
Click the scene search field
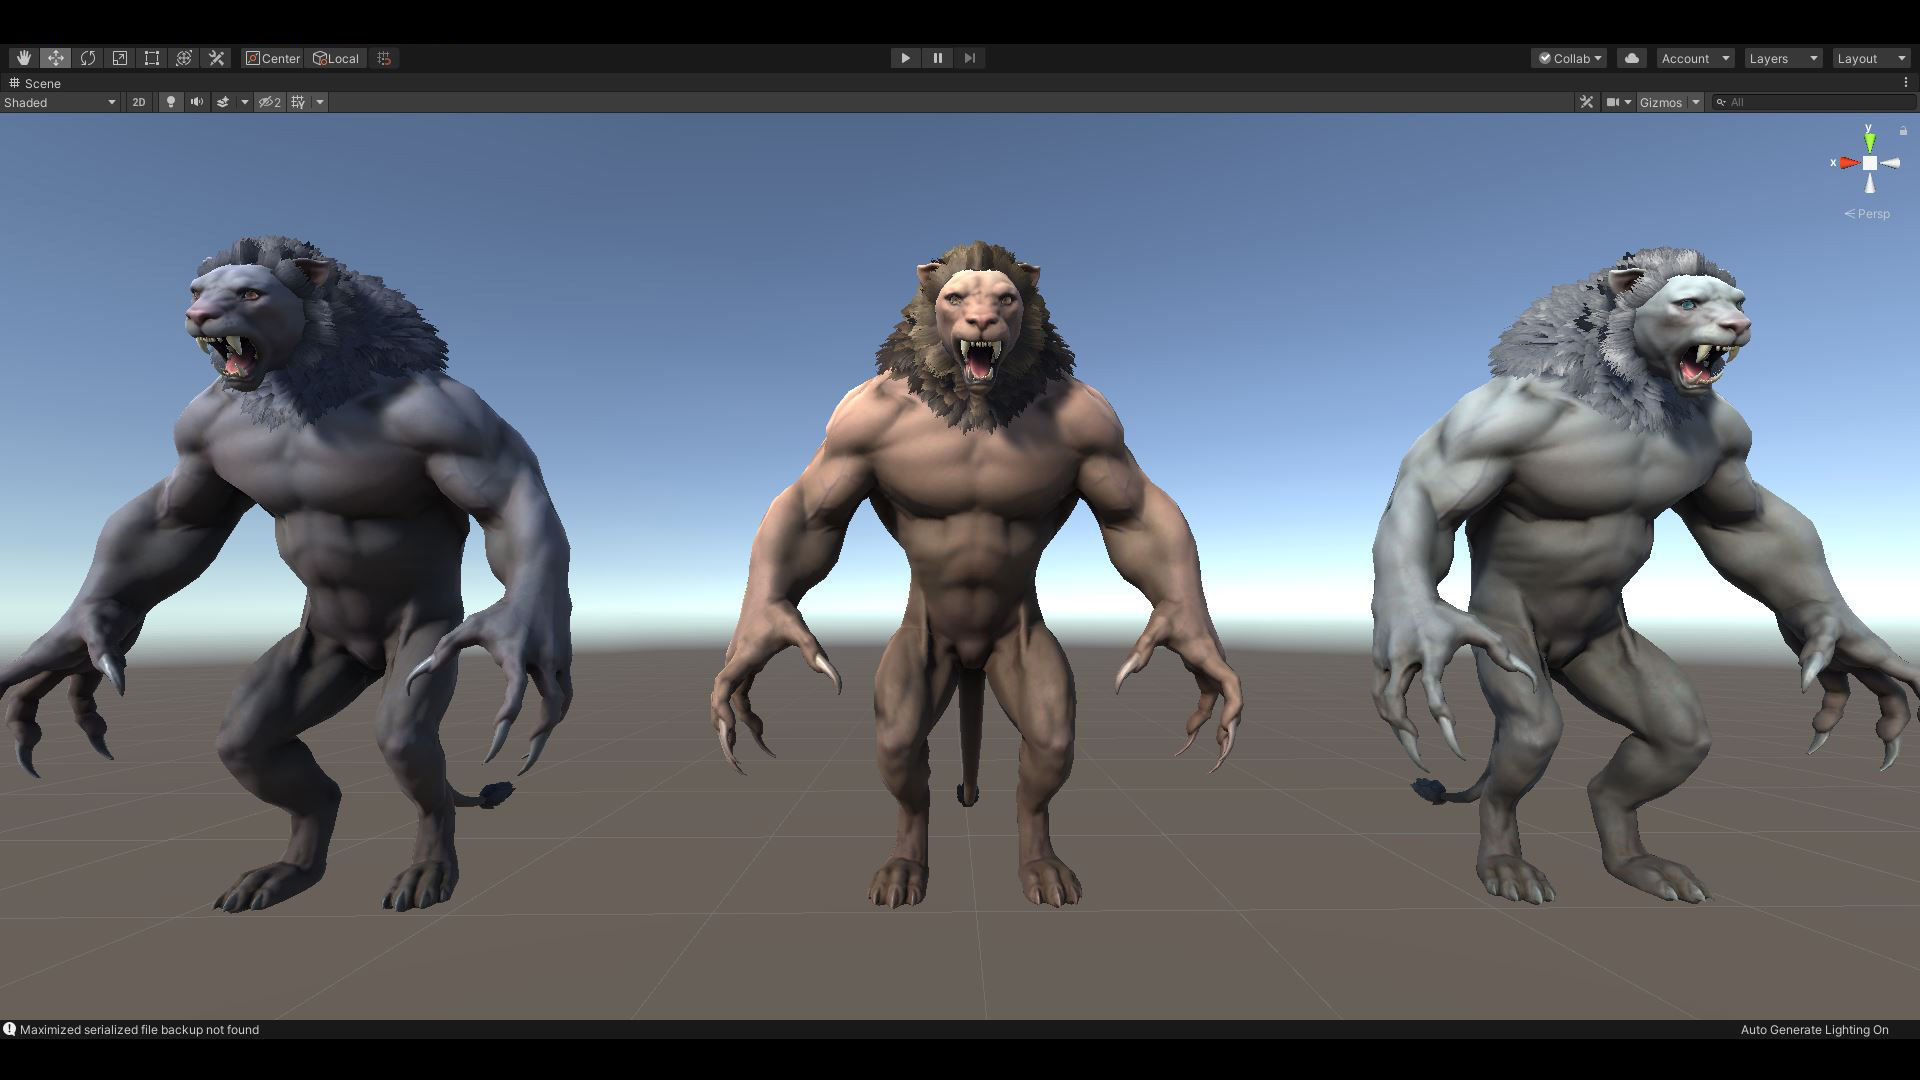tap(1815, 102)
